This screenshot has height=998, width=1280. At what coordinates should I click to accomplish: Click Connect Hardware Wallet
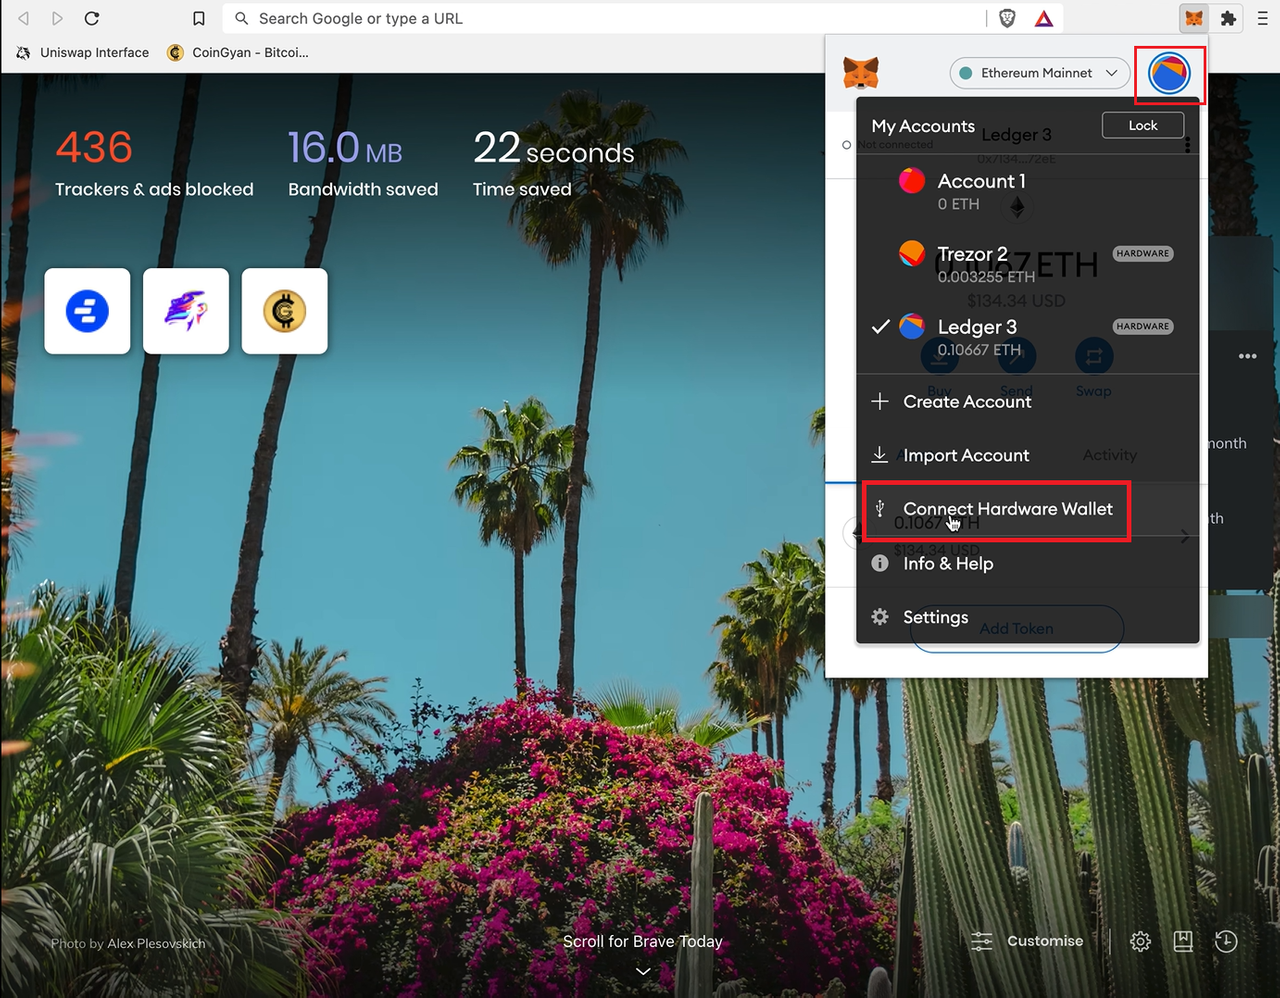[x=1028, y=510]
